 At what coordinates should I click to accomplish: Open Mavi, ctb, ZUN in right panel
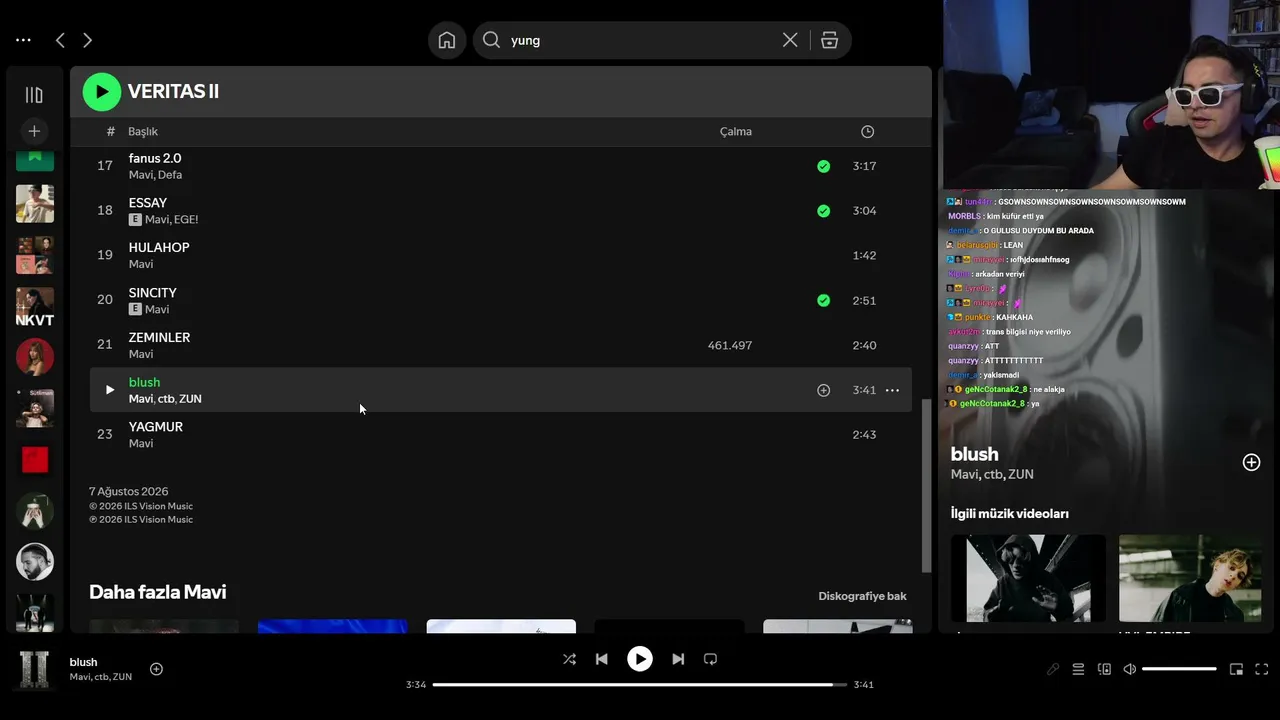point(992,474)
